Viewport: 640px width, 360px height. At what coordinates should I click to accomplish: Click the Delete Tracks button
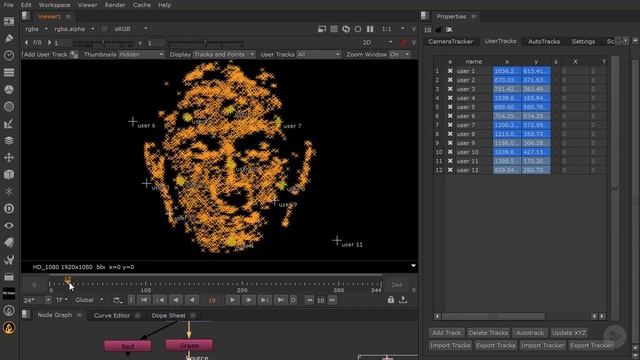tap(488, 333)
